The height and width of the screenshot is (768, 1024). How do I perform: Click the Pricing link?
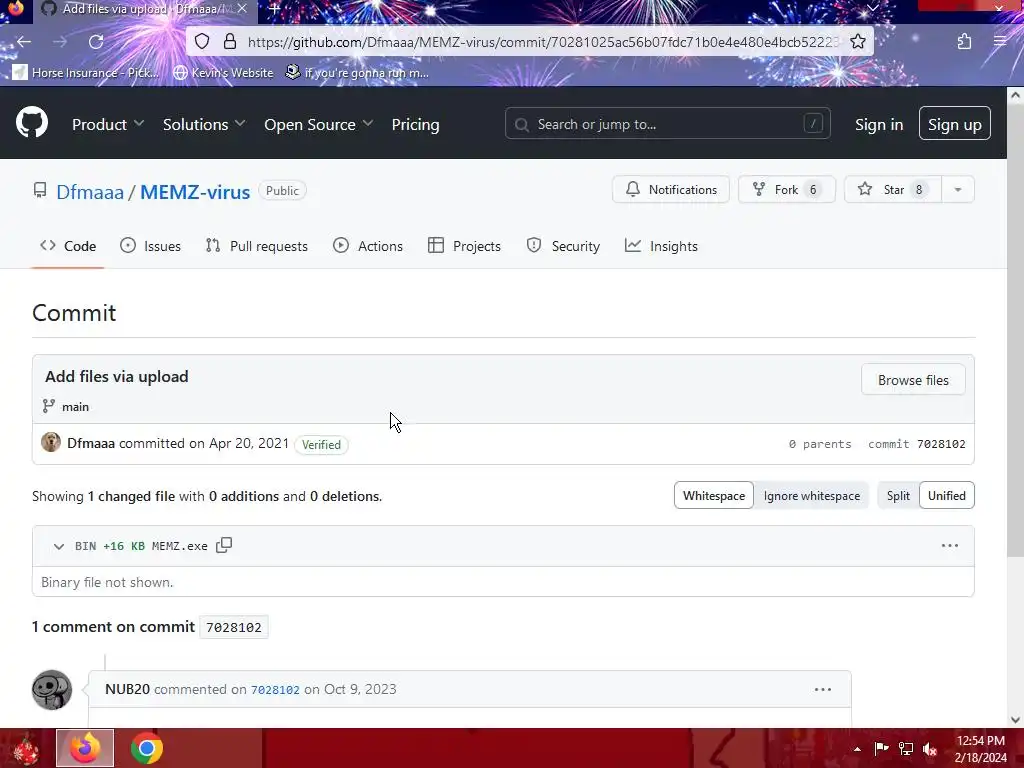click(415, 124)
